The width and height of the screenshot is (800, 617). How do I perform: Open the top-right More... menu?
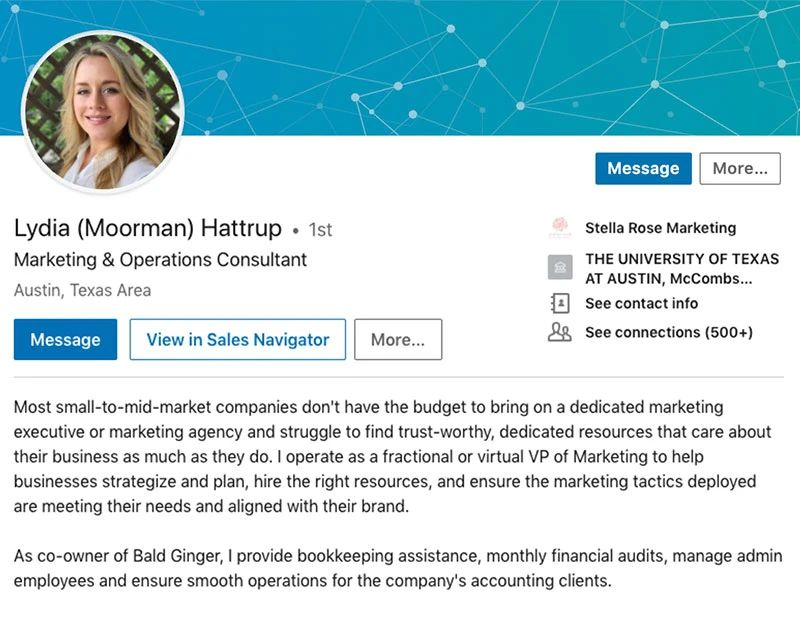740,168
